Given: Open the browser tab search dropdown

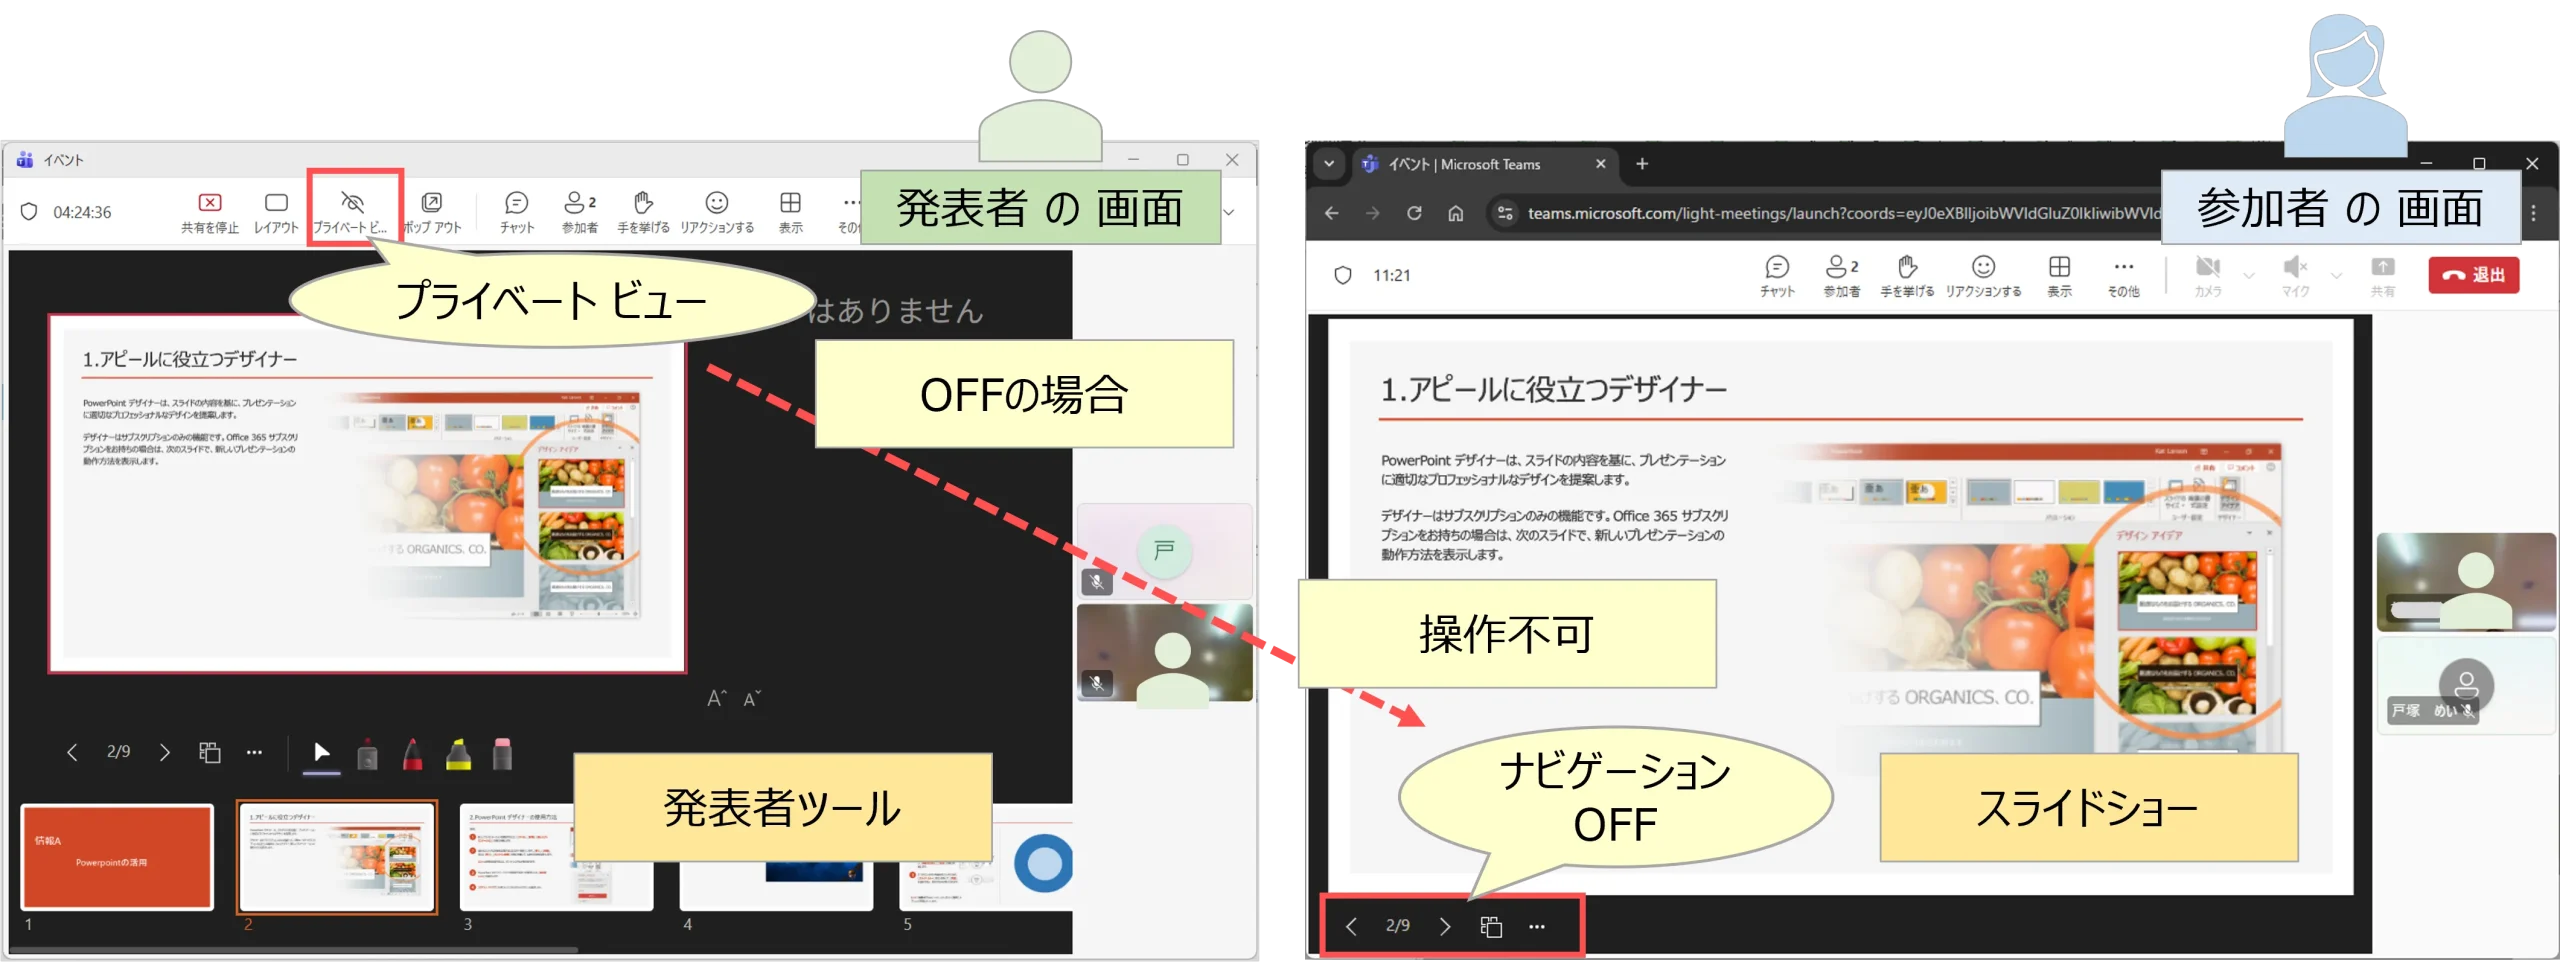Looking at the screenshot, I should (x=1329, y=164).
